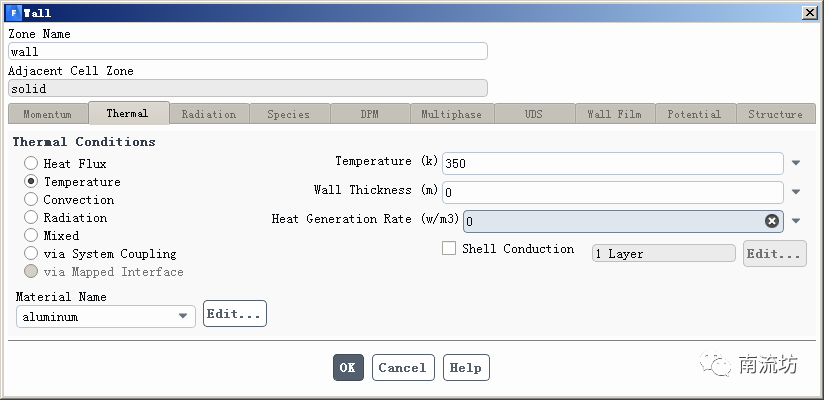The width and height of the screenshot is (824, 400).
Task: Open Help for wall settings
Action: click(x=465, y=367)
